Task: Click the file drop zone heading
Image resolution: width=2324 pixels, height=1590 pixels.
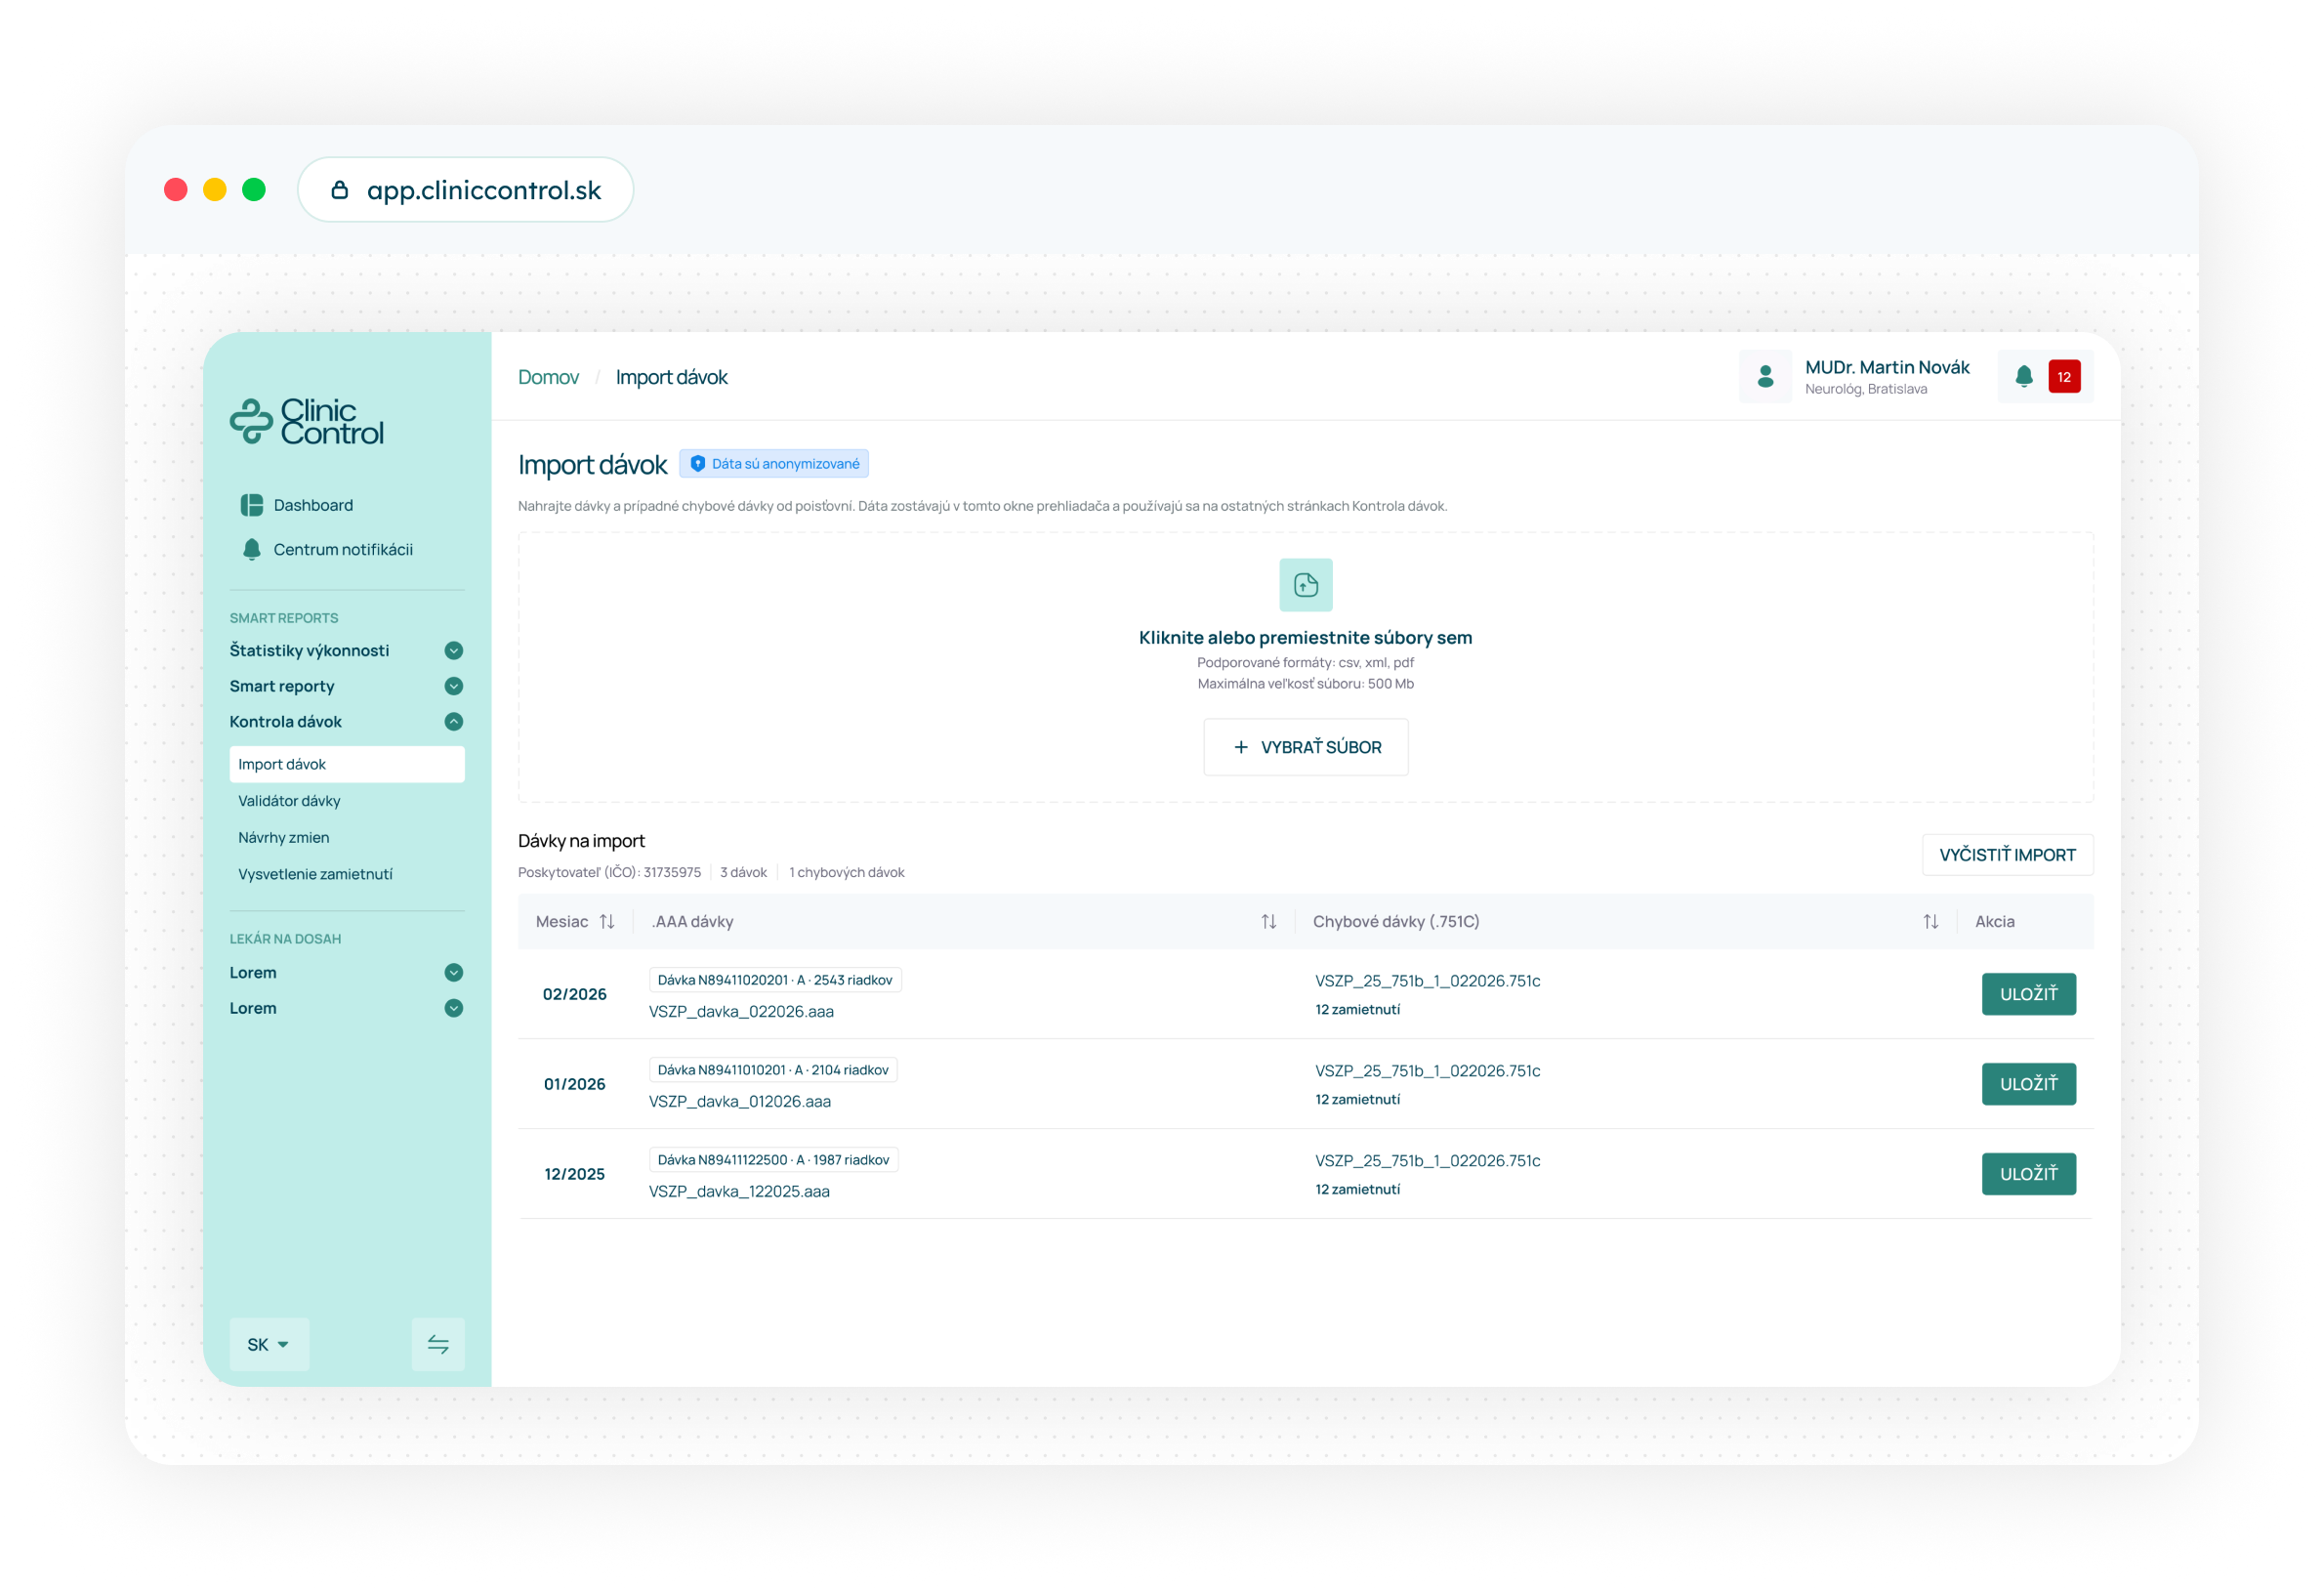Action: point(1305,638)
